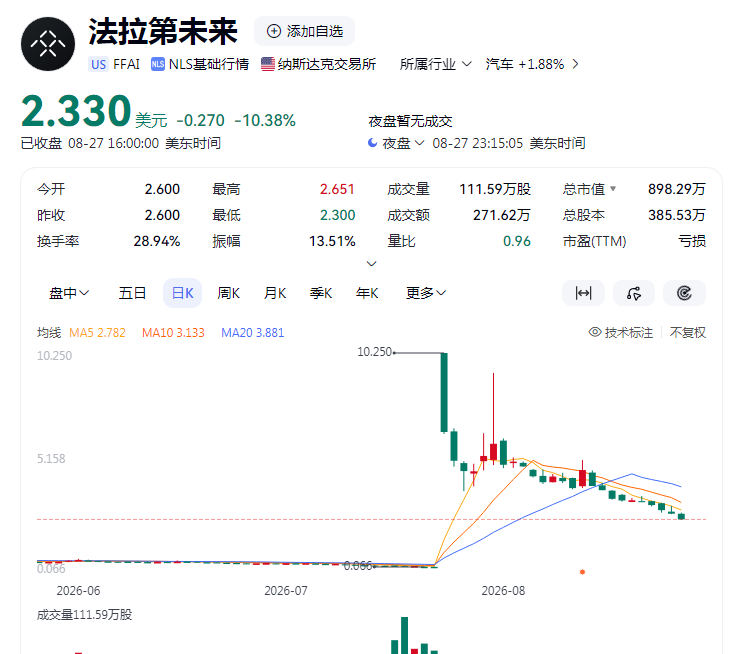This screenshot has width=733, height=654.
Task: Switch to the 周K tab
Action: 229,293
